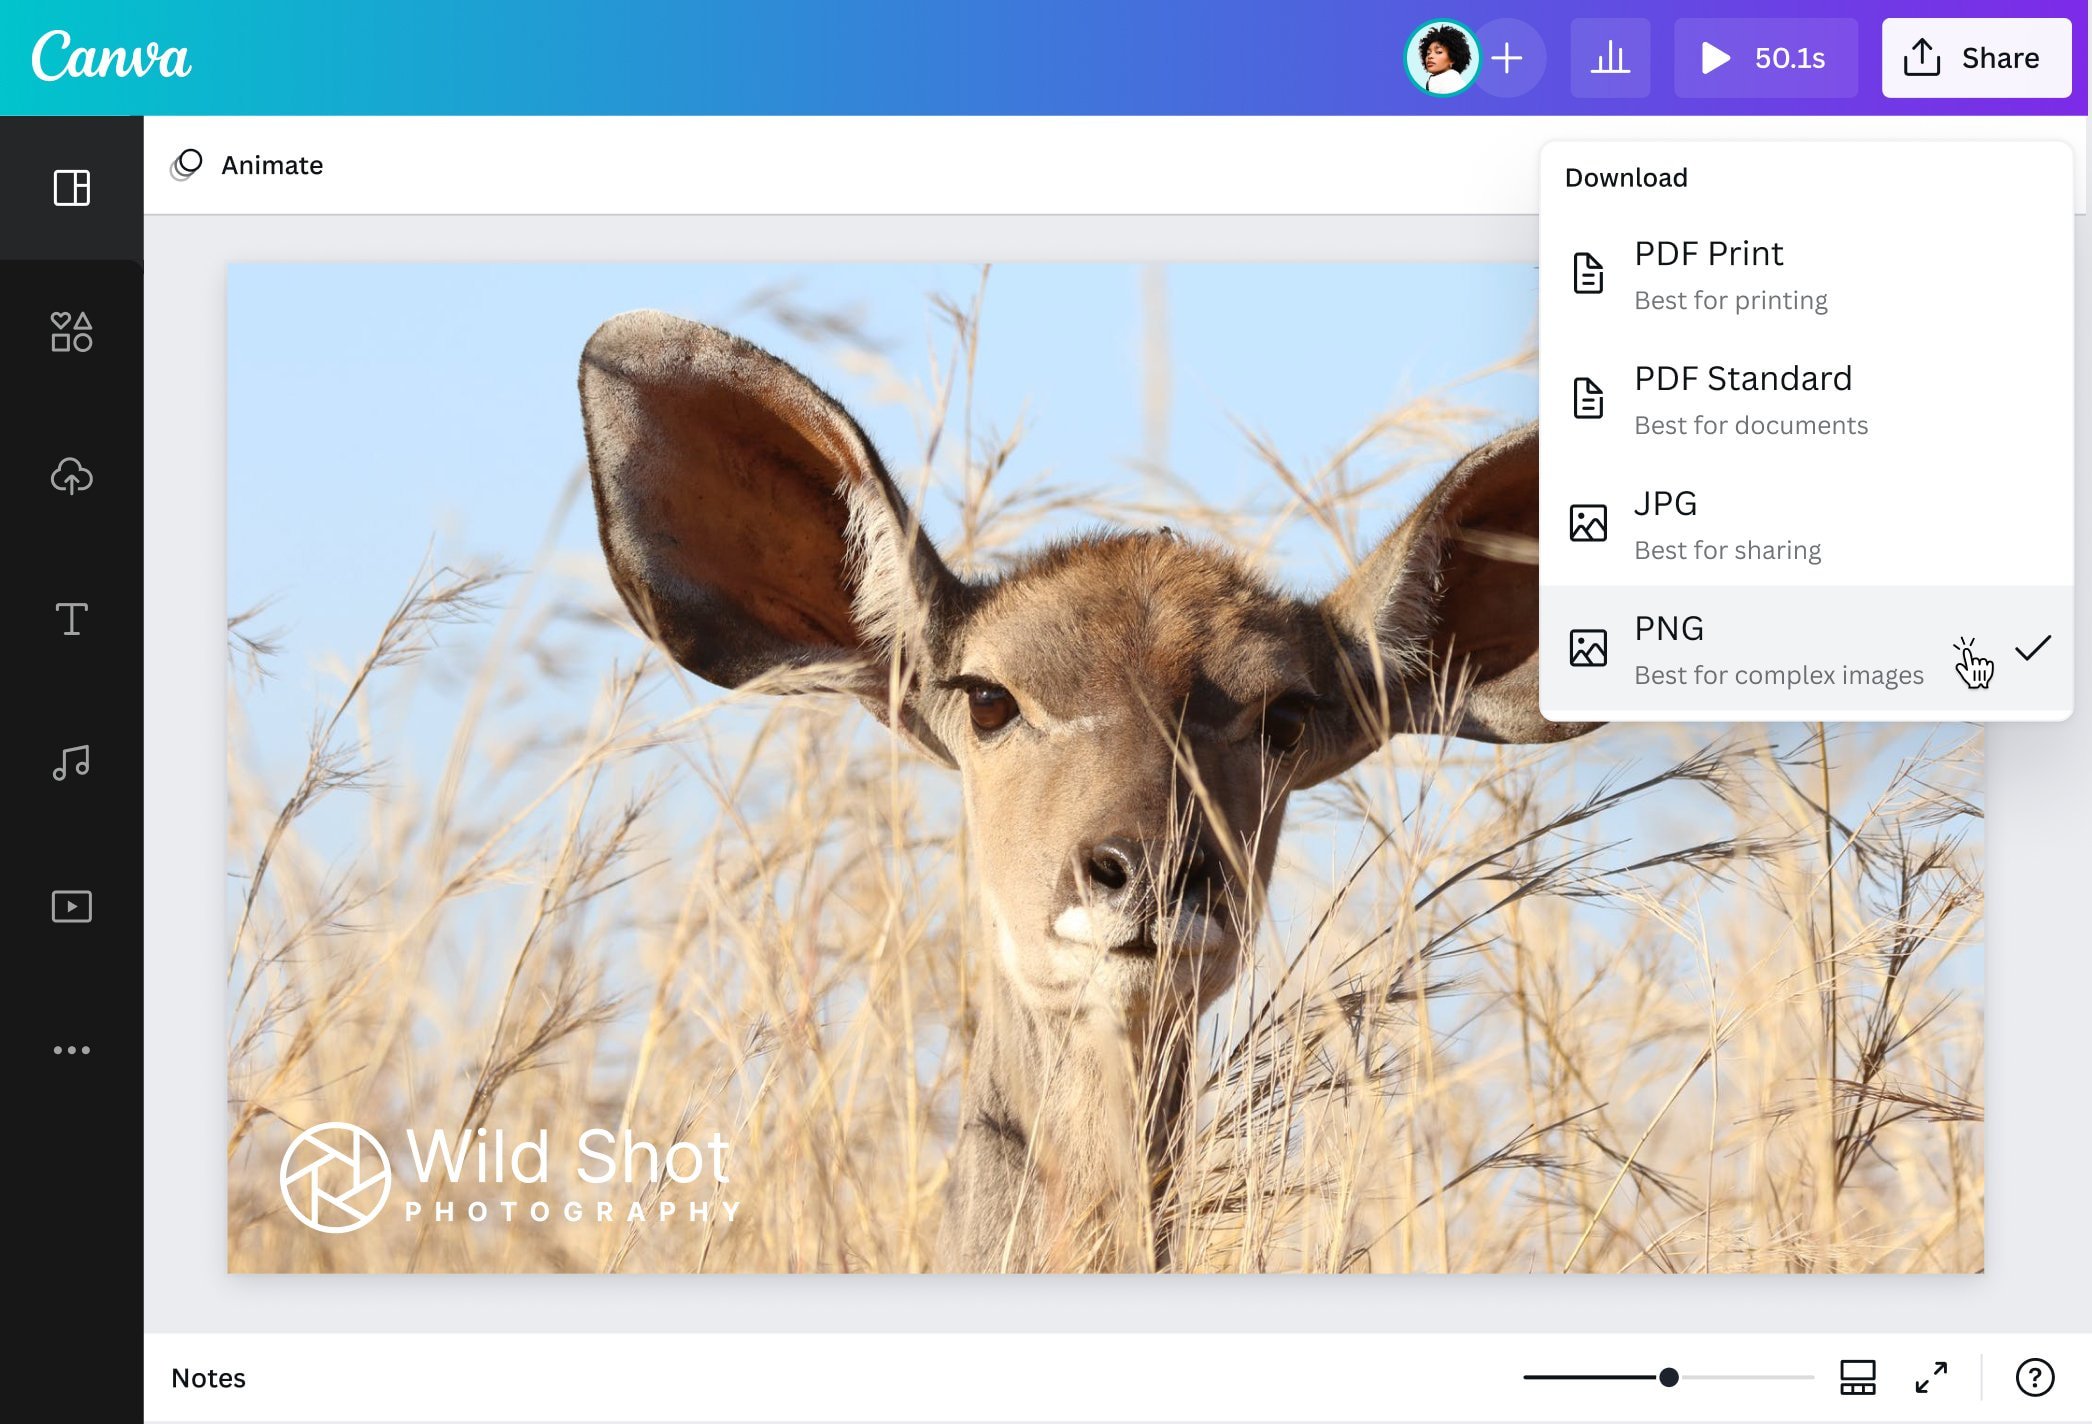
Task: Click the Upload files icon
Action: point(71,474)
